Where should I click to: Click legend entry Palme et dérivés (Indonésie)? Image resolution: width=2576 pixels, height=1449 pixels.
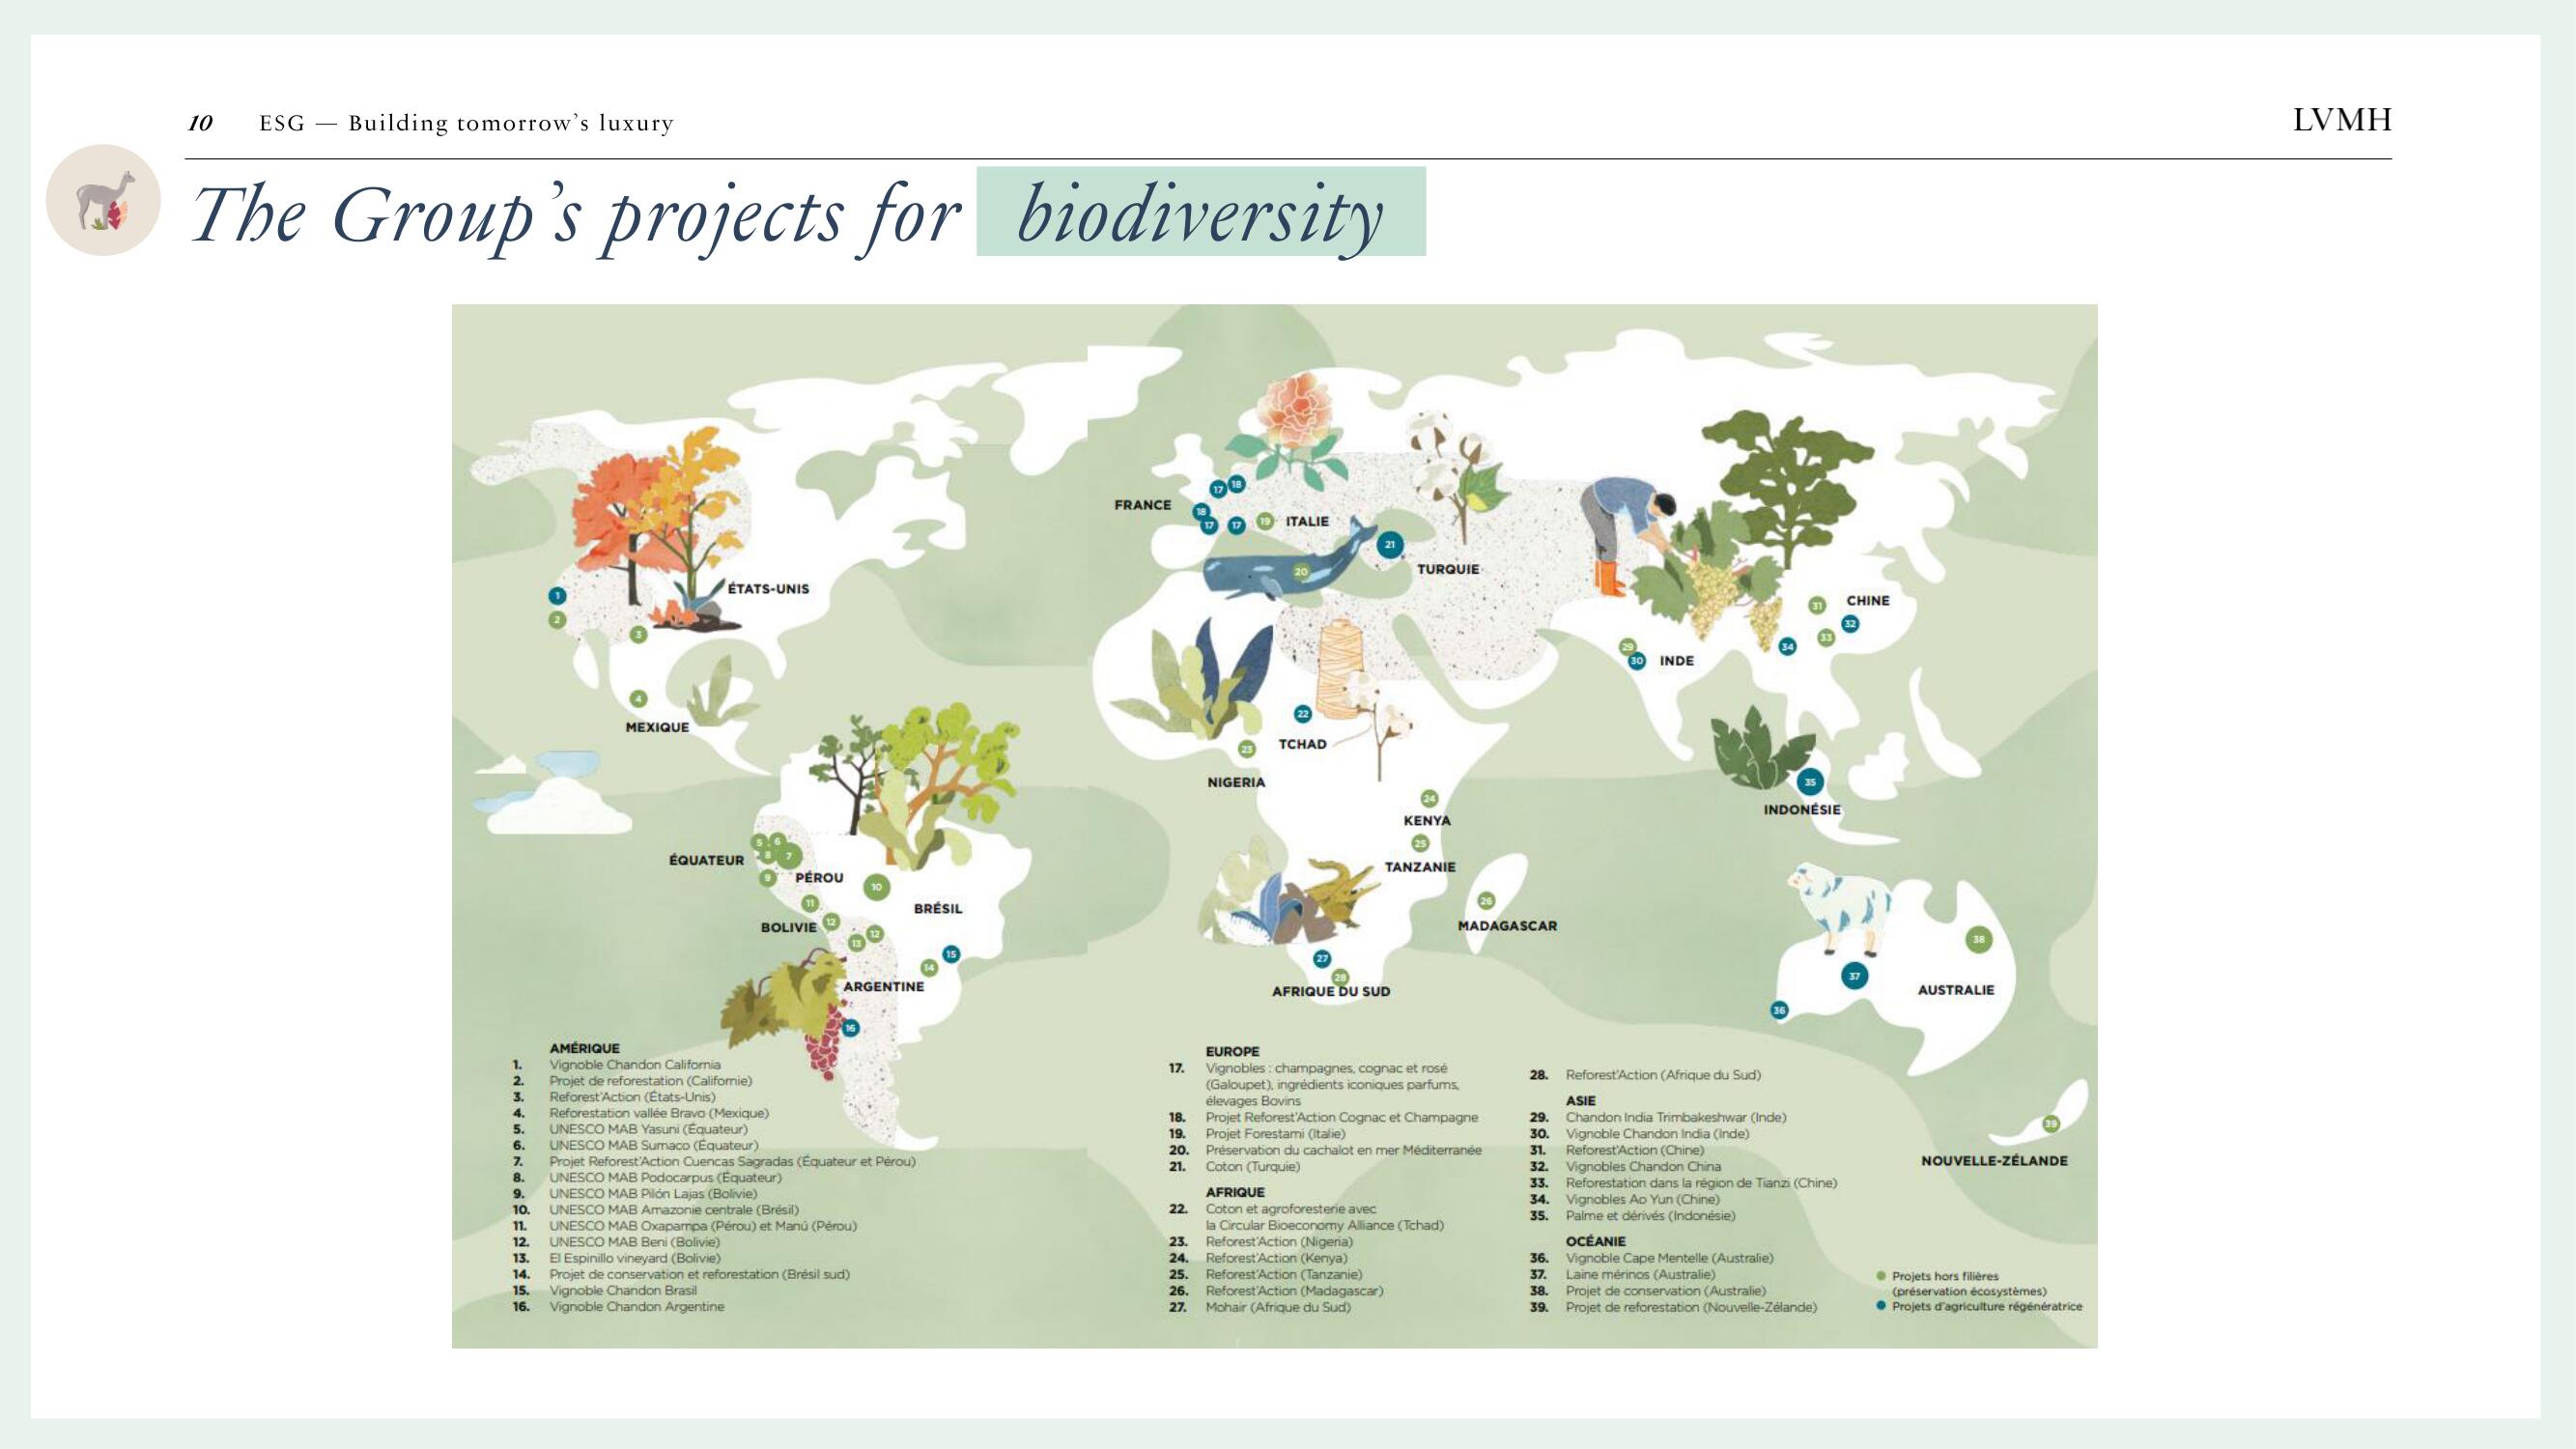pyautogui.click(x=1650, y=1216)
